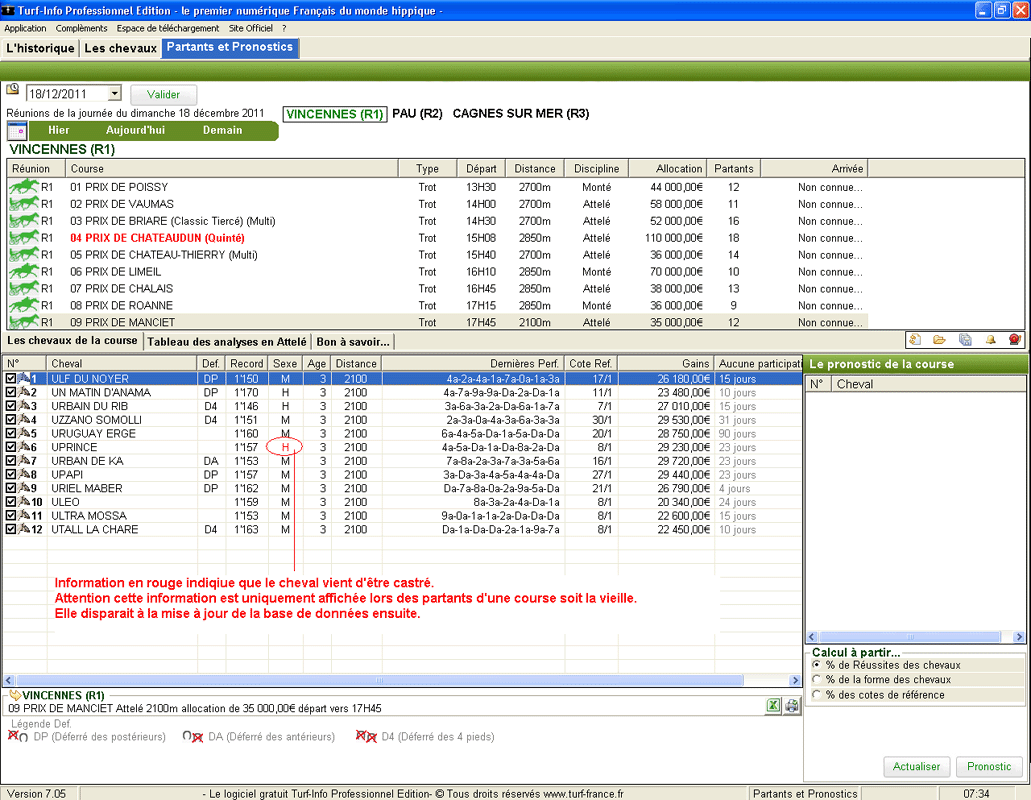Sort by the Cote Réf. column header
This screenshot has width=1031, height=800.
[590, 364]
